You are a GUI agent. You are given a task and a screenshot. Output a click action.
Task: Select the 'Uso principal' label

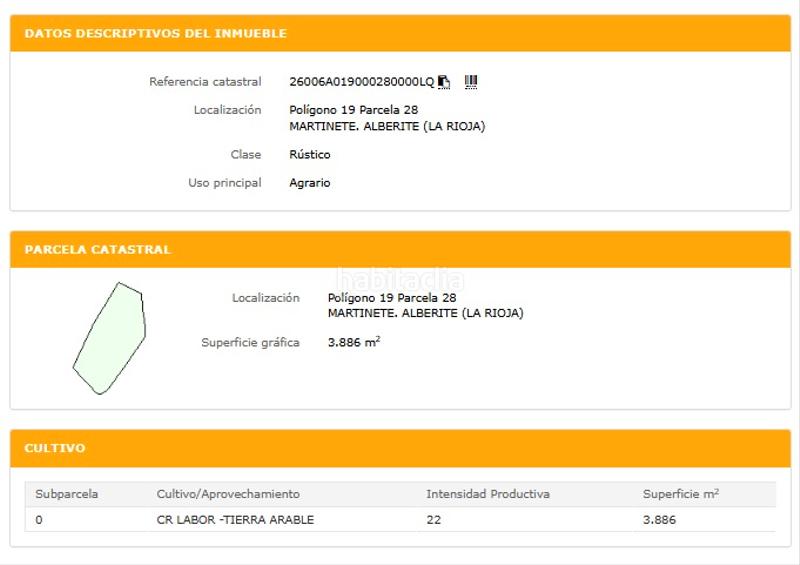(224, 183)
